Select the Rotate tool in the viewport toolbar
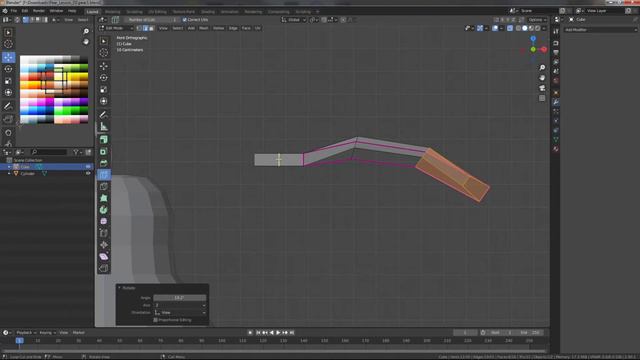Image resolution: width=640 pixels, height=360 pixels. click(x=104, y=78)
